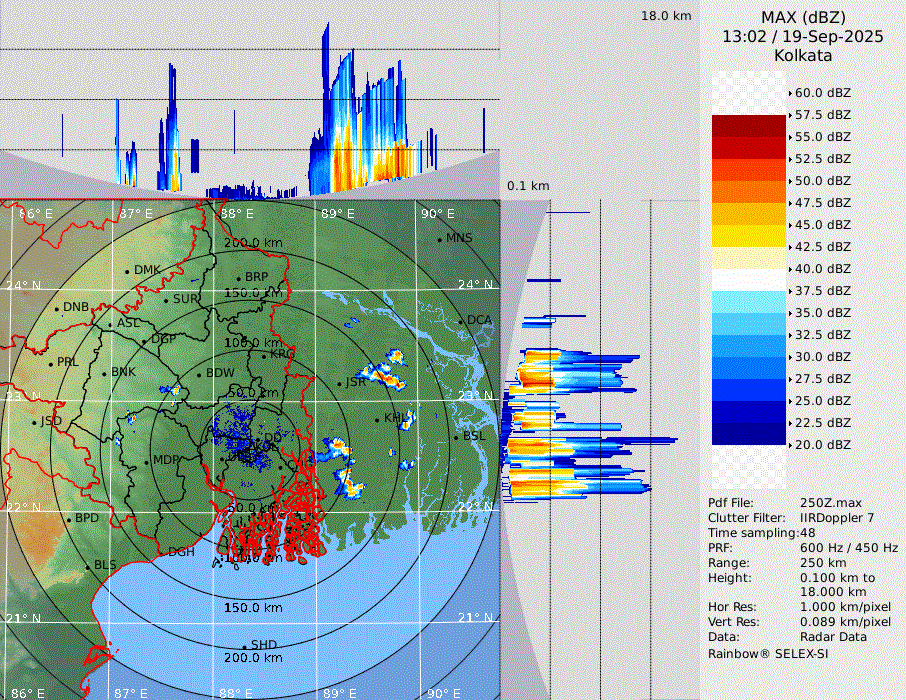Click the JSR station marker
The image size is (906, 700).
coord(340,383)
